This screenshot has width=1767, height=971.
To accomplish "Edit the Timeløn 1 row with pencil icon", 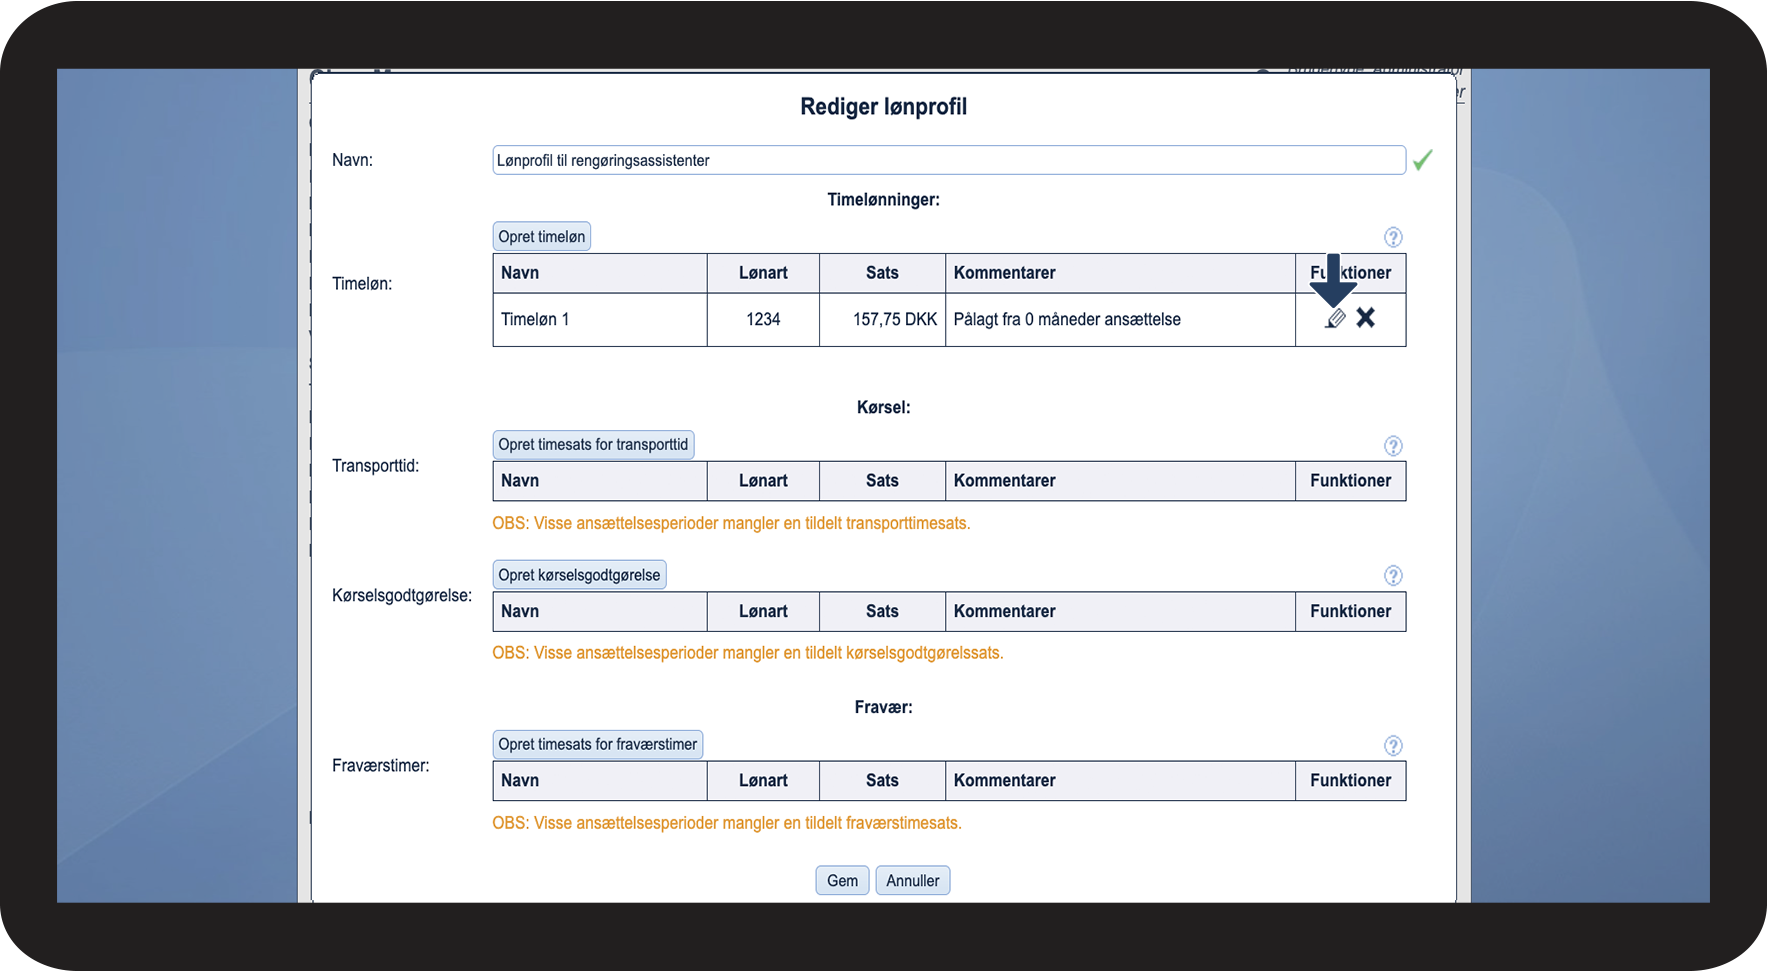I will 1336,319.
